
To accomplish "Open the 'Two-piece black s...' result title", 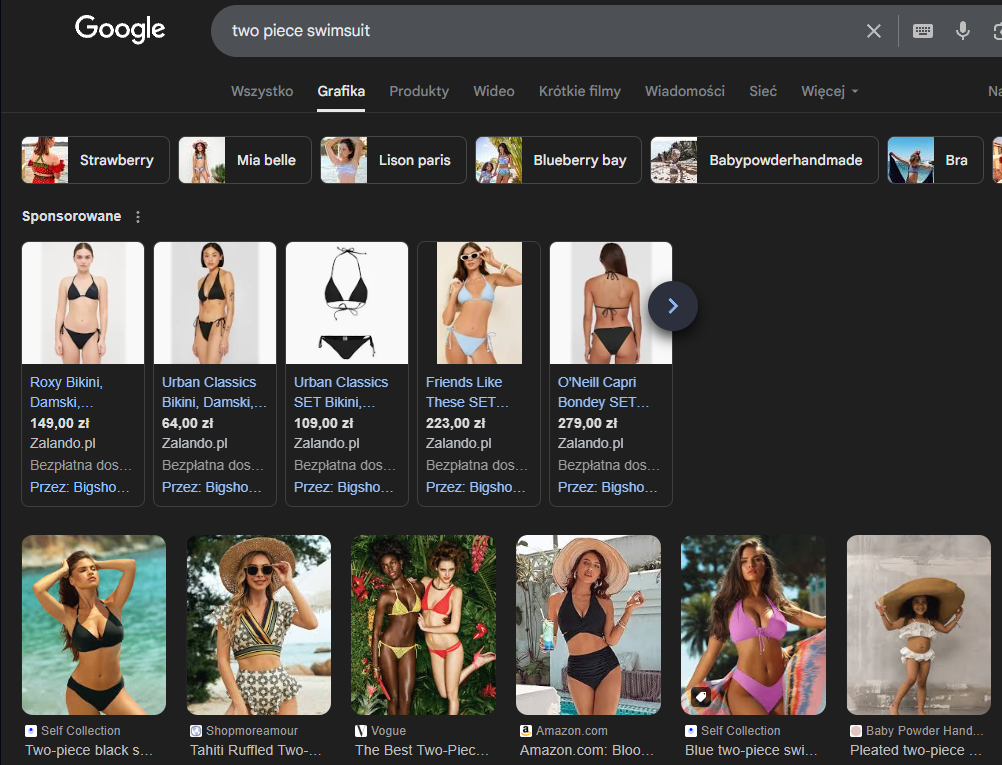I will pos(89,750).
